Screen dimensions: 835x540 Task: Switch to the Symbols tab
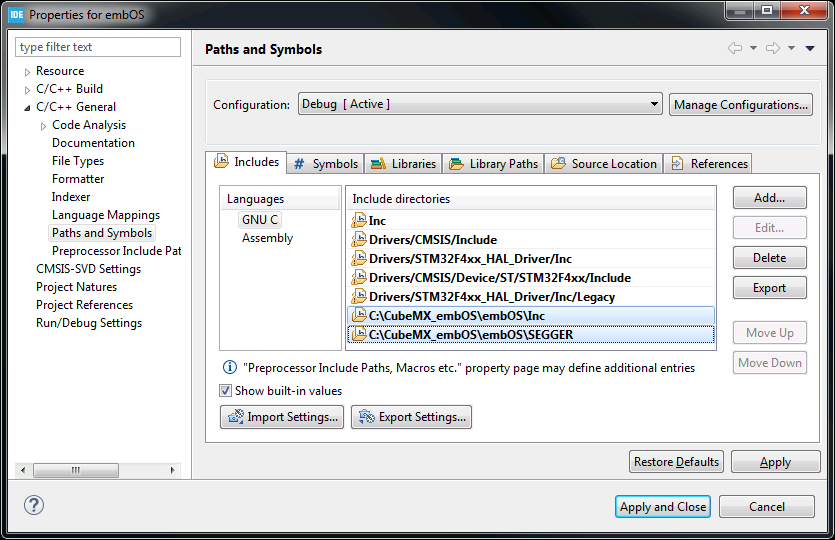coord(325,164)
